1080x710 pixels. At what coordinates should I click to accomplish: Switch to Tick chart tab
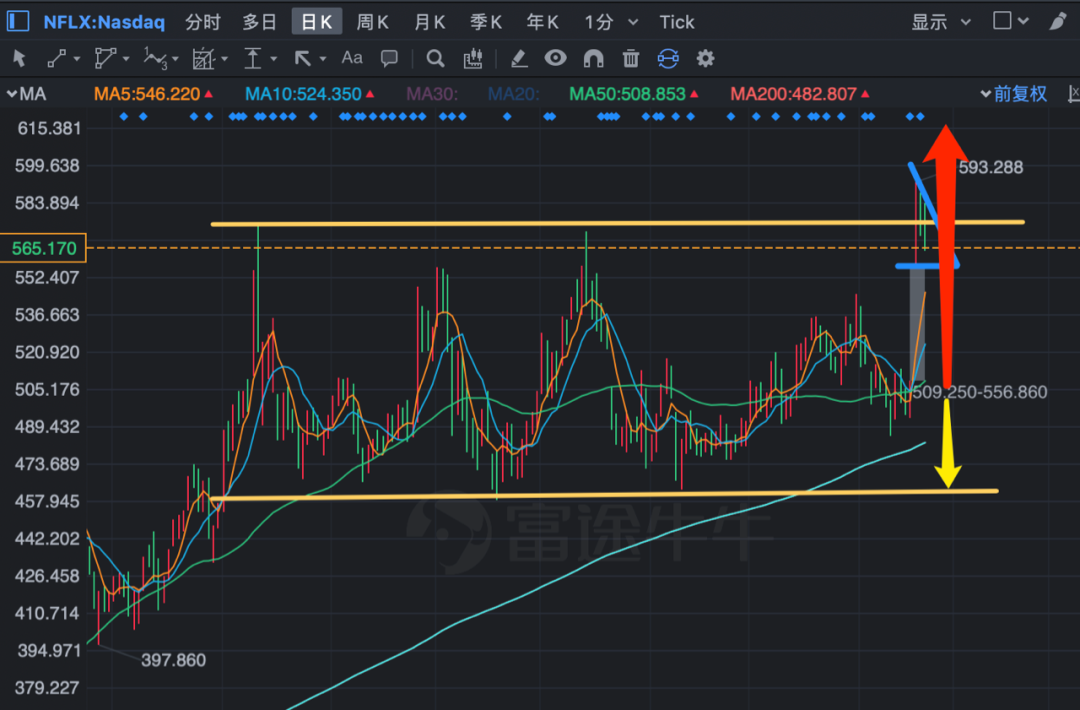[x=676, y=22]
